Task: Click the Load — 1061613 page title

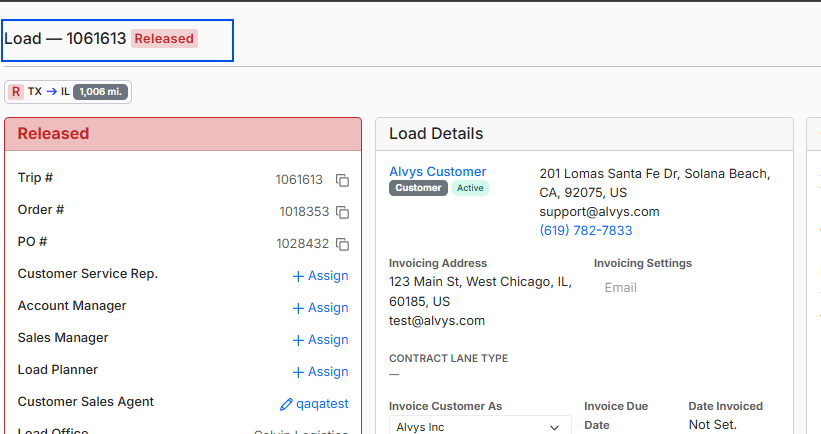Action: (x=65, y=39)
